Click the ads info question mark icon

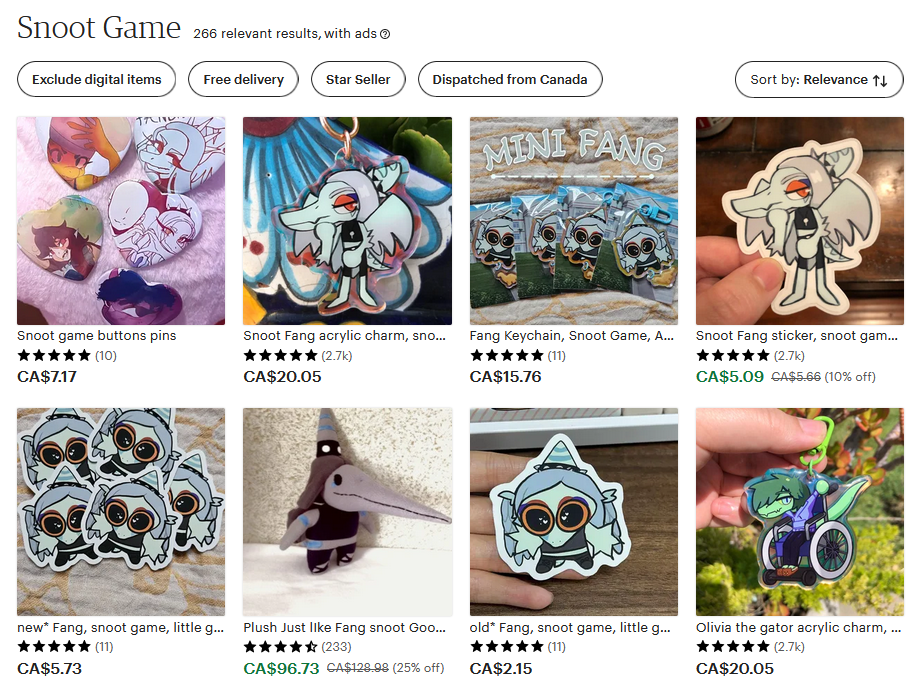click(385, 34)
